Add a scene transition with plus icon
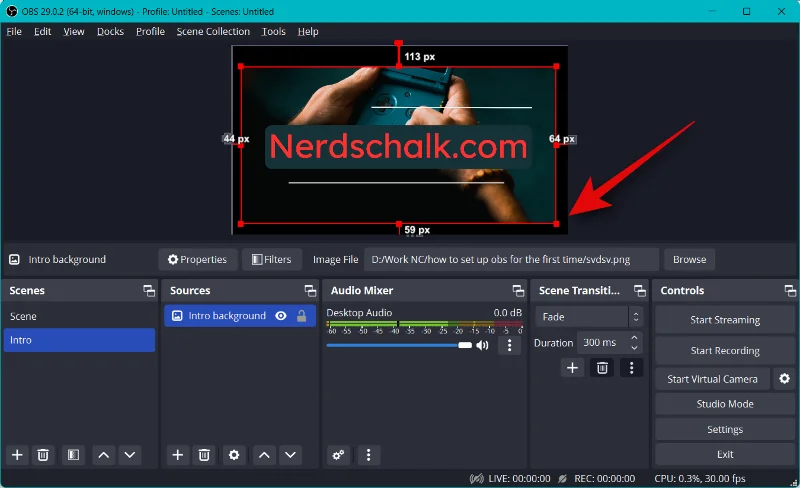 tap(572, 368)
